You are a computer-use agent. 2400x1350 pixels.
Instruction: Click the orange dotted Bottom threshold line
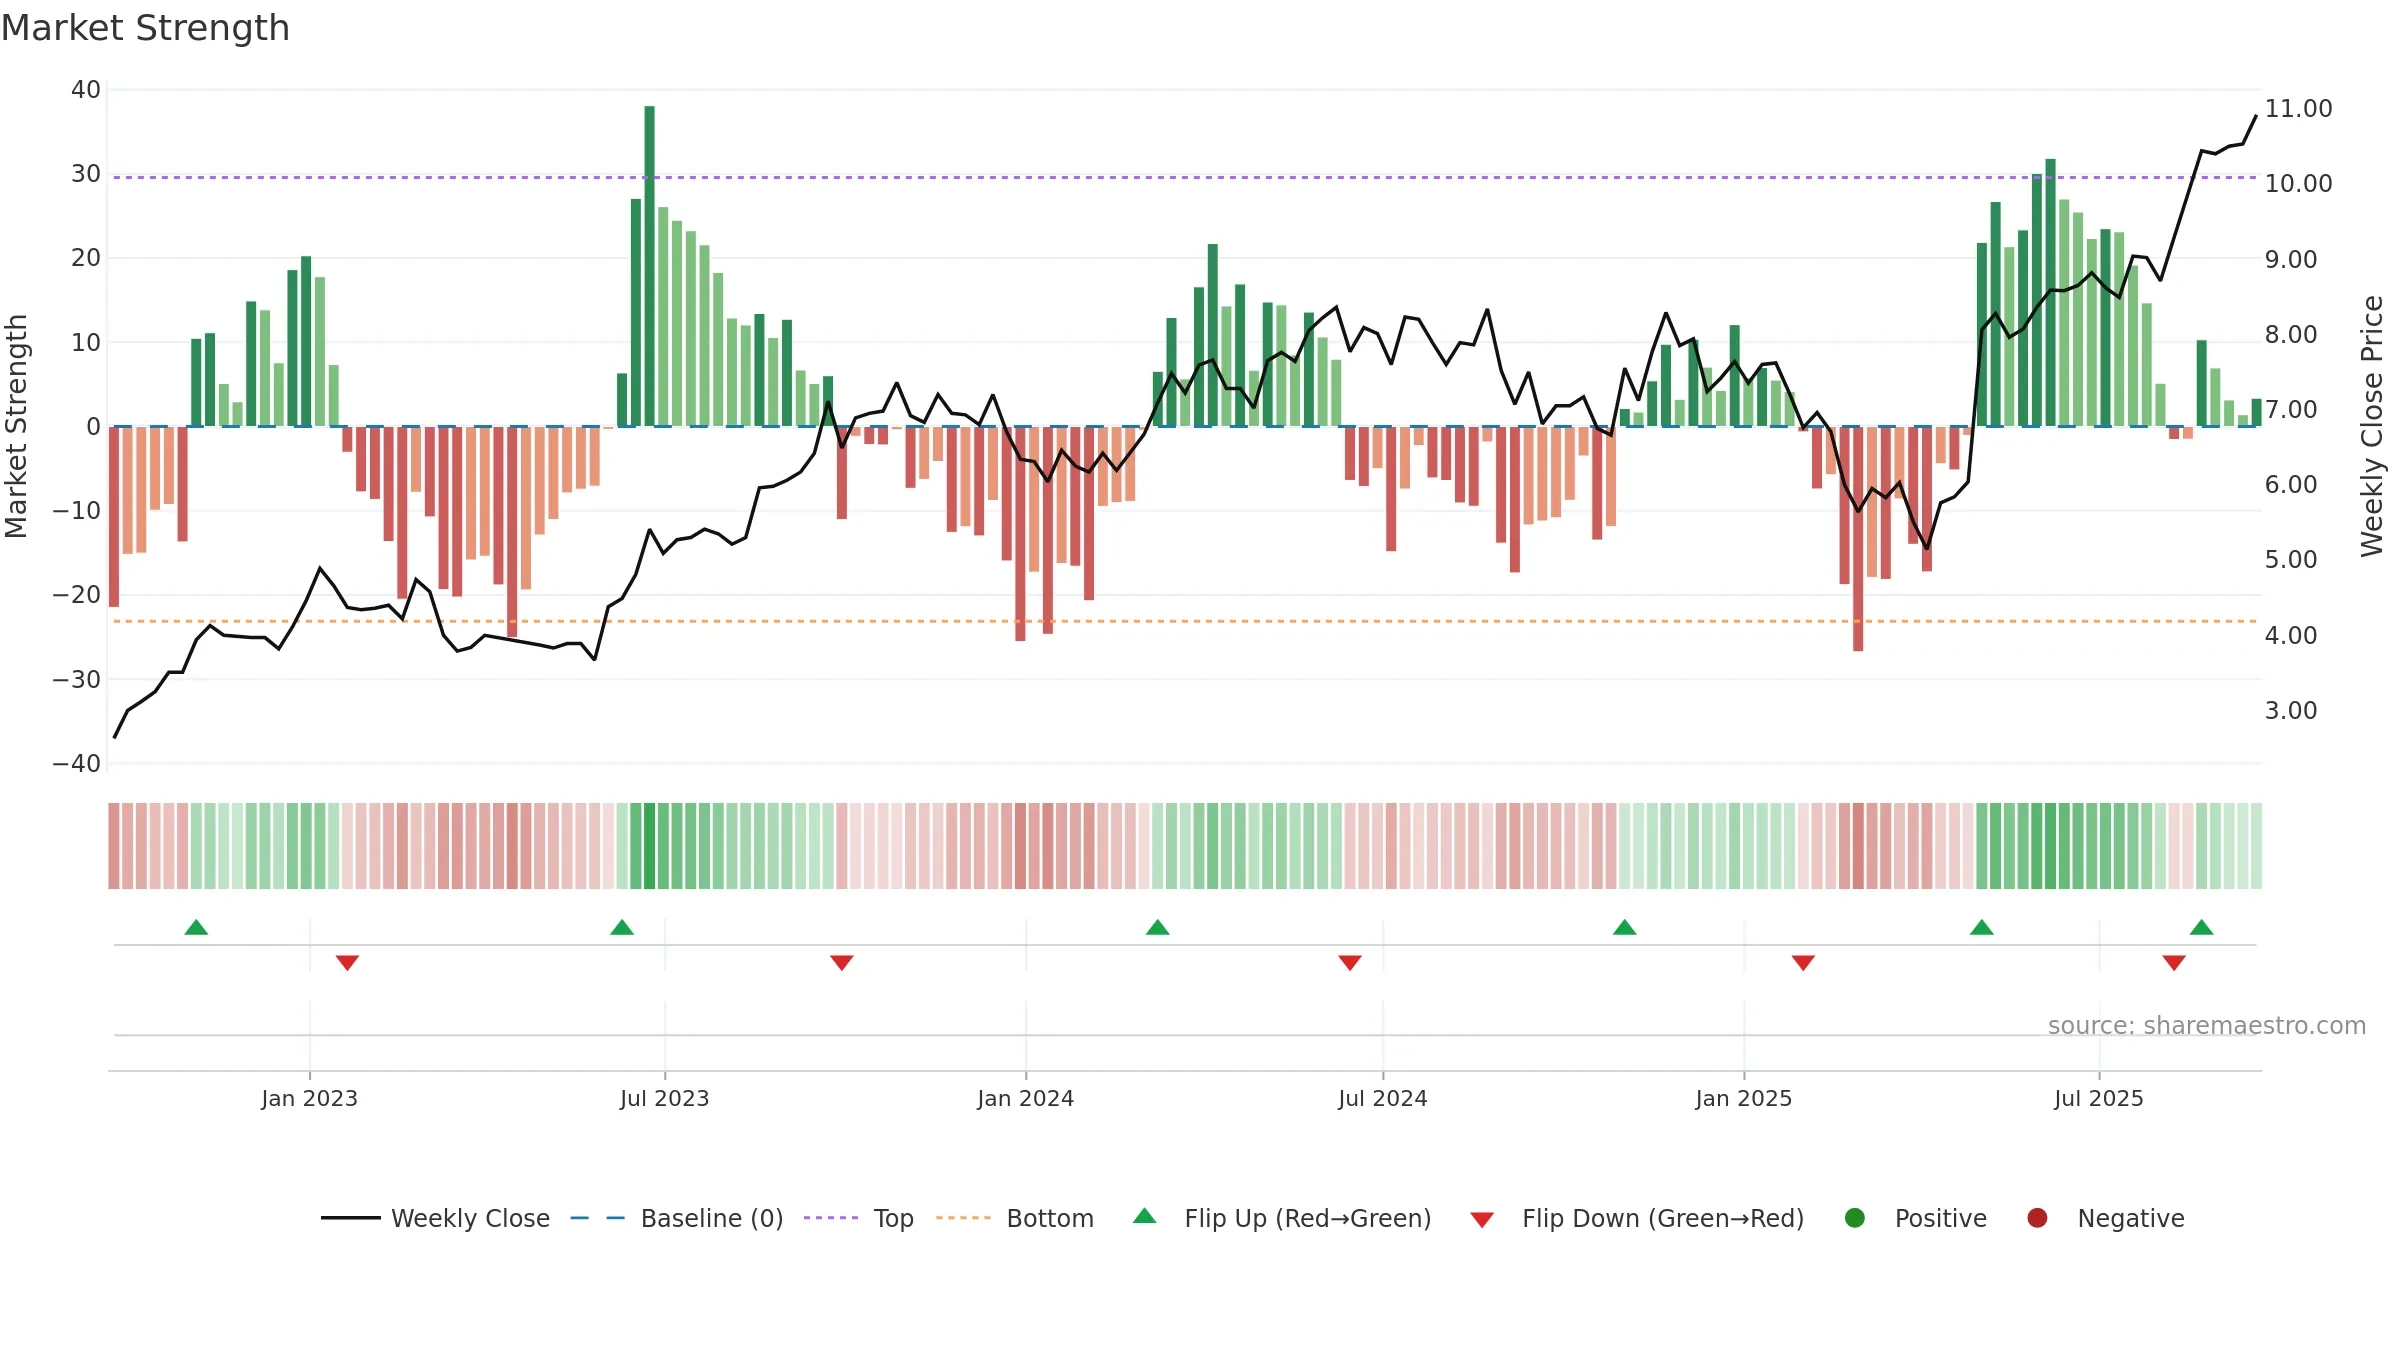[x=1185, y=621]
